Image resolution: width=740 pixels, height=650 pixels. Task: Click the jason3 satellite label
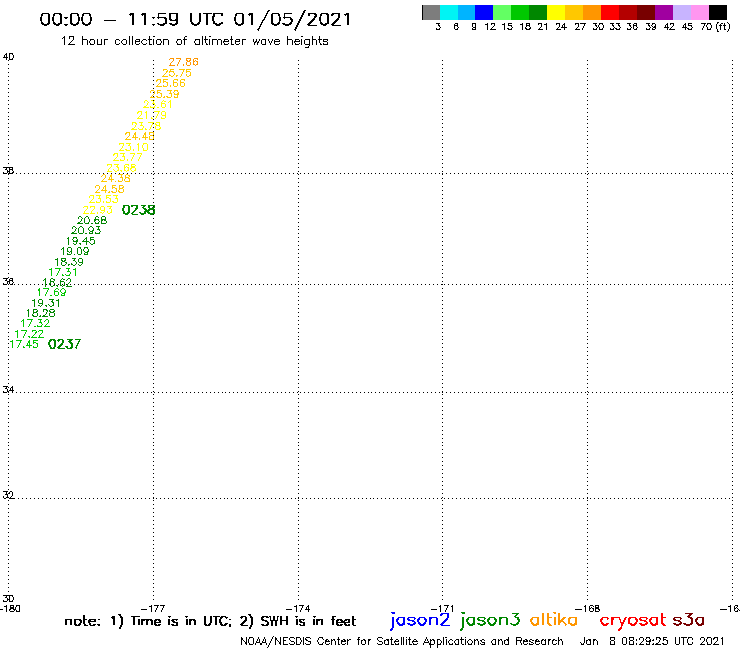click(x=490, y=620)
